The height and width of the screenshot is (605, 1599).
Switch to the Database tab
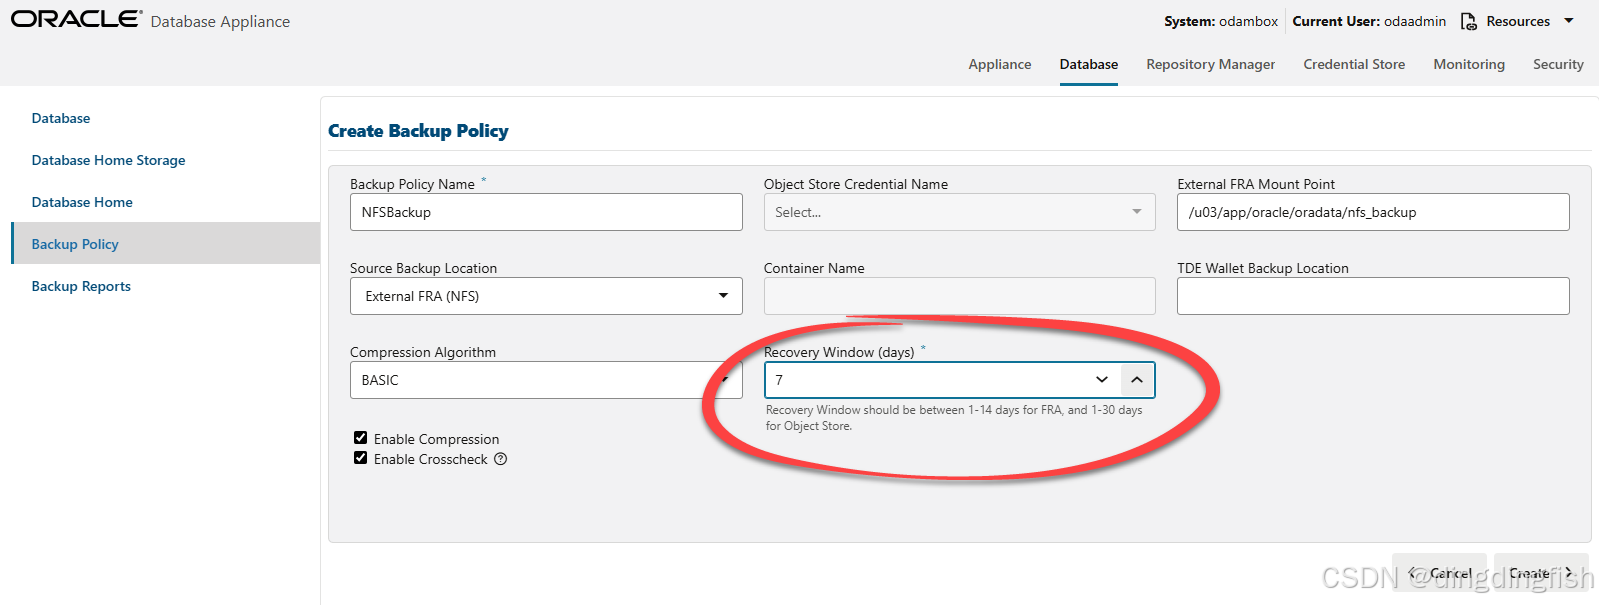(x=1089, y=64)
